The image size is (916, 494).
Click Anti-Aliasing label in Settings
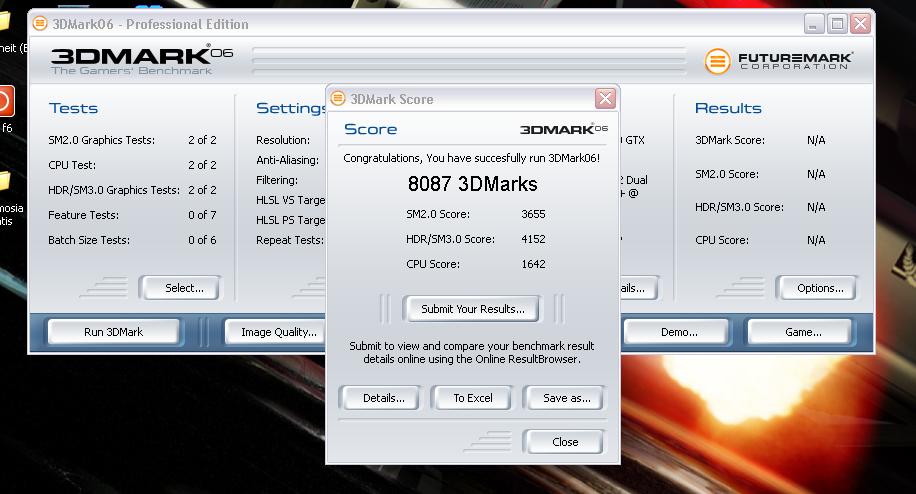coord(287,160)
